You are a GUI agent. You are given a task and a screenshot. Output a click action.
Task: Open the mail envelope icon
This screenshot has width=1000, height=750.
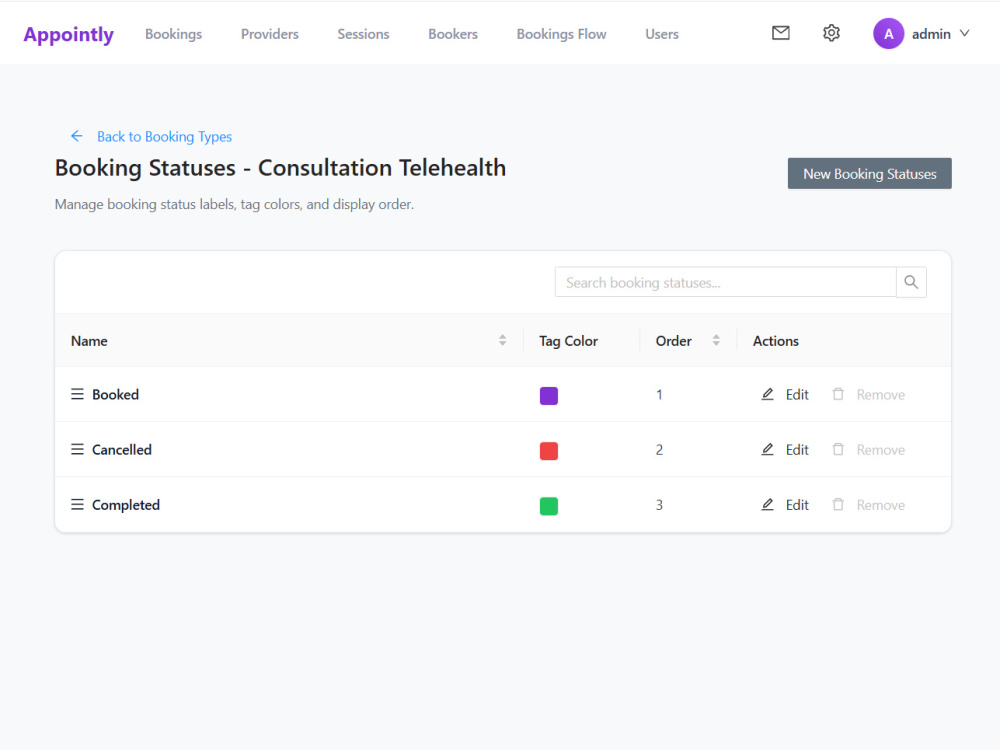tap(781, 33)
